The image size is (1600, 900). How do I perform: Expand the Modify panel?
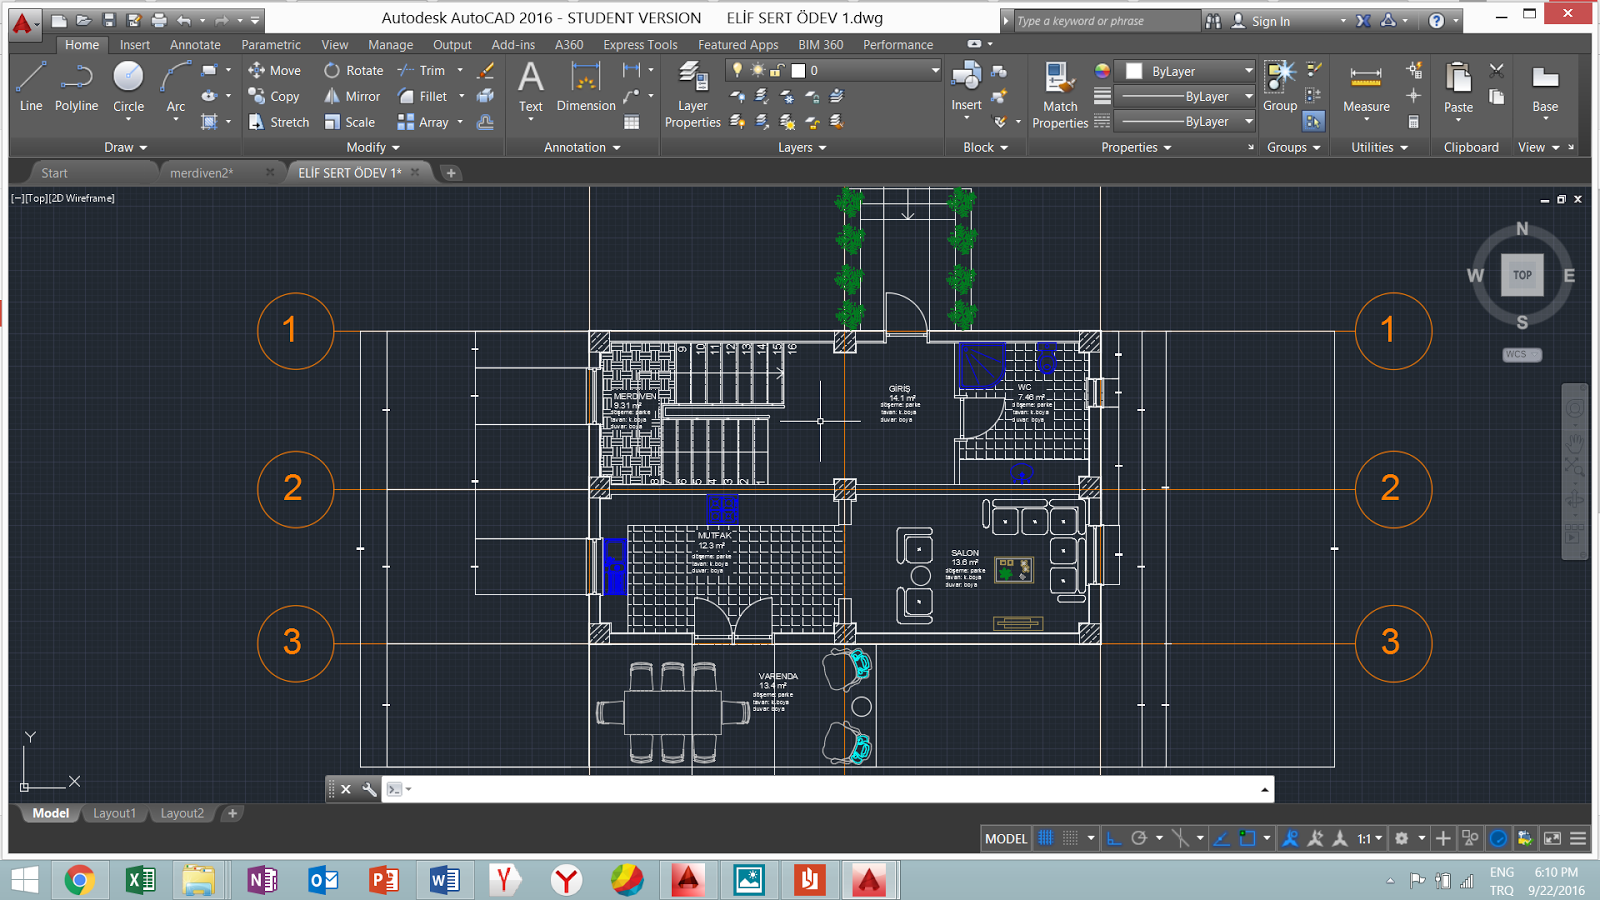tap(373, 147)
